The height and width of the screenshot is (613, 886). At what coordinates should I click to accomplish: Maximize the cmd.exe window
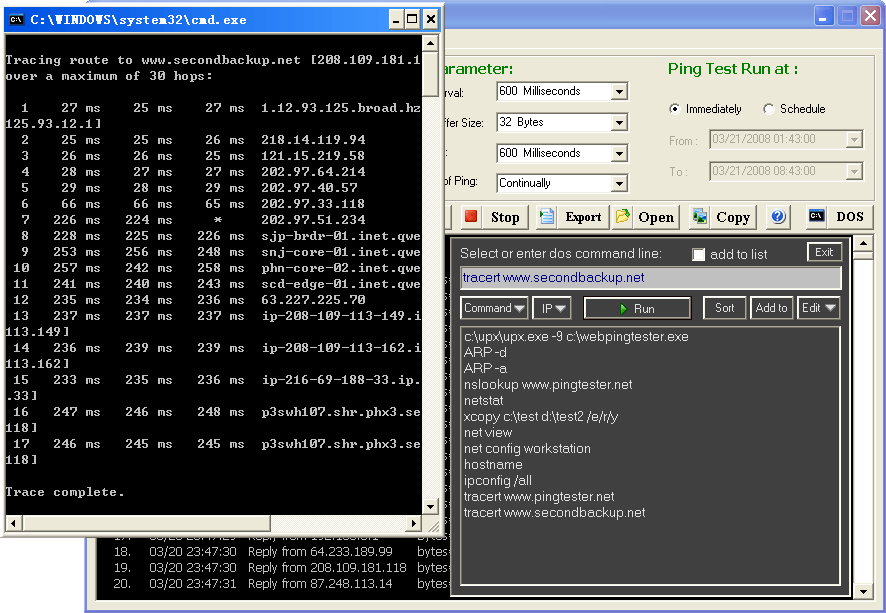412,20
